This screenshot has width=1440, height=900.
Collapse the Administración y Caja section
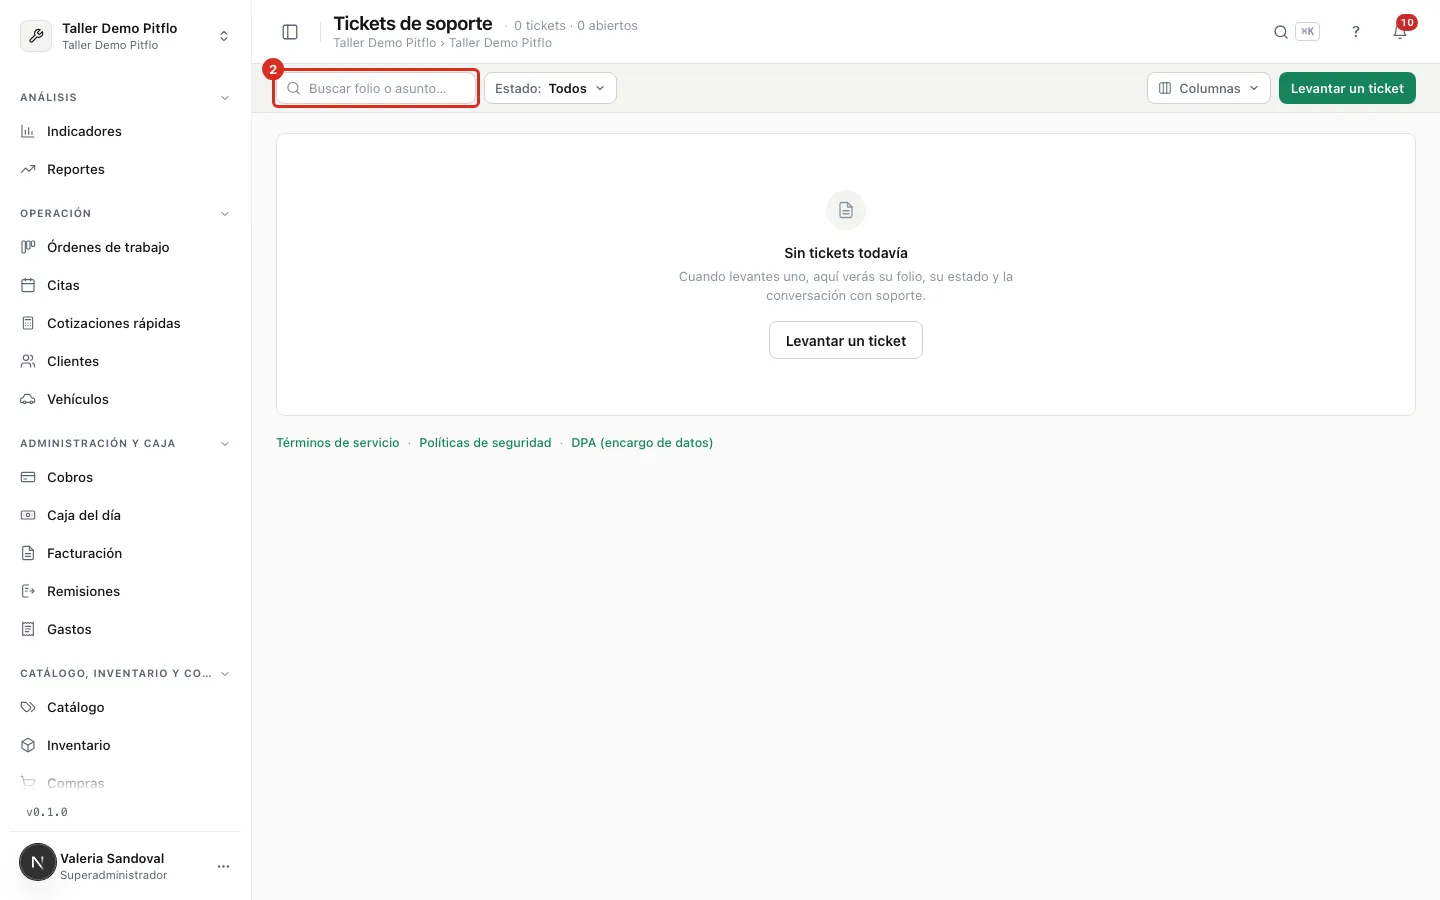[x=225, y=444]
